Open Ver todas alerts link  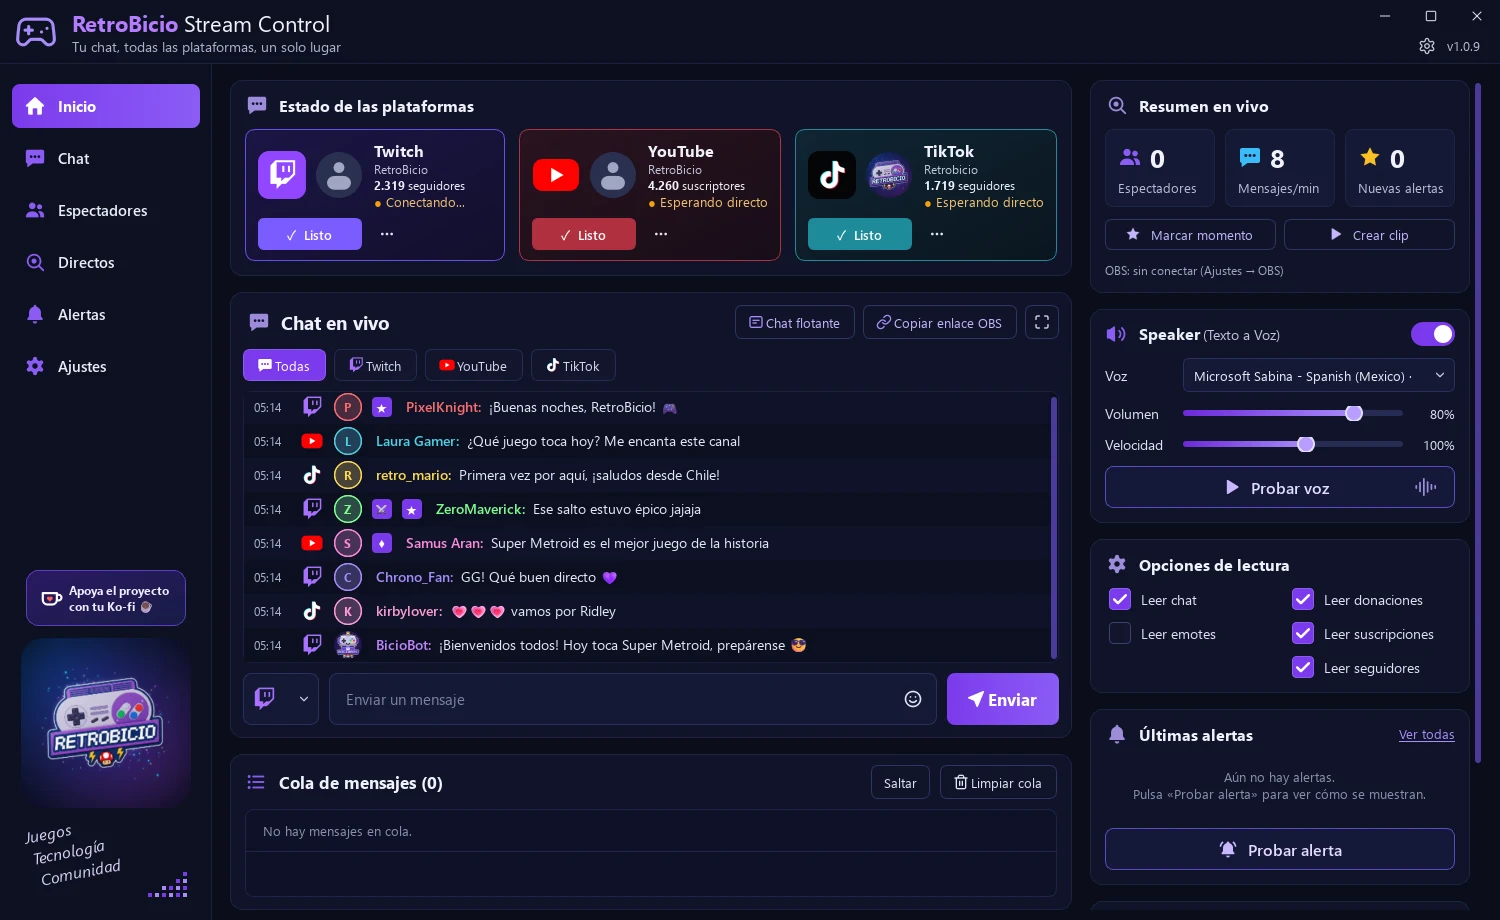pyautogui.click(x=1426, y=734)
